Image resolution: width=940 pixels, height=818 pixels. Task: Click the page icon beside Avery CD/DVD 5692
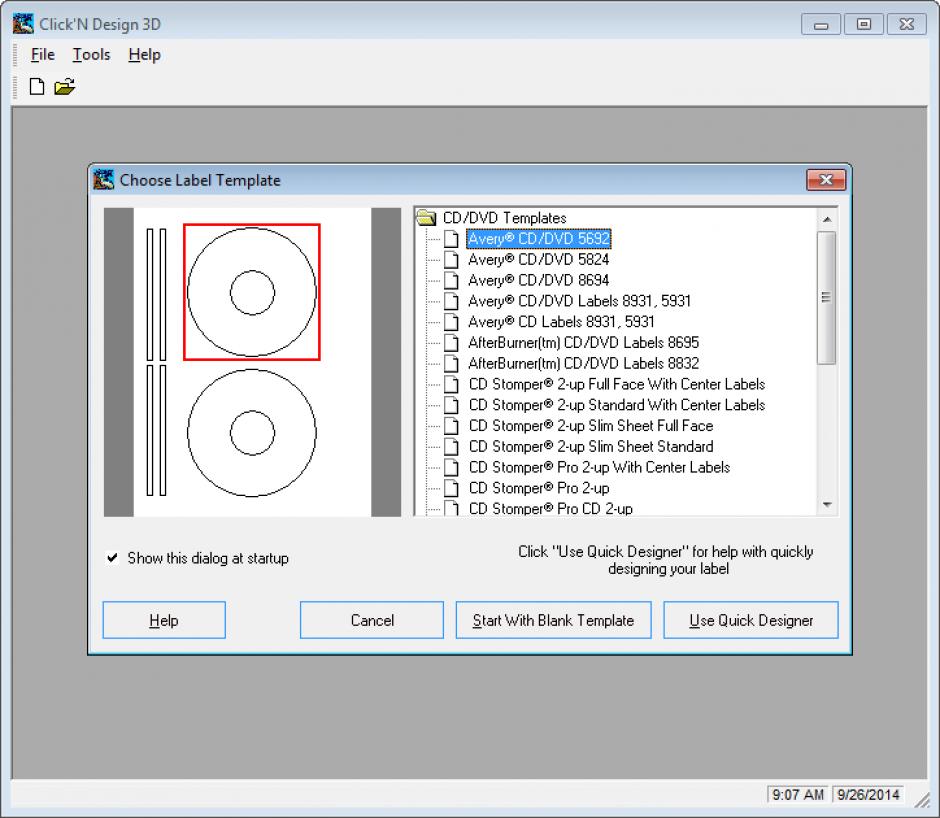[451, 239]
